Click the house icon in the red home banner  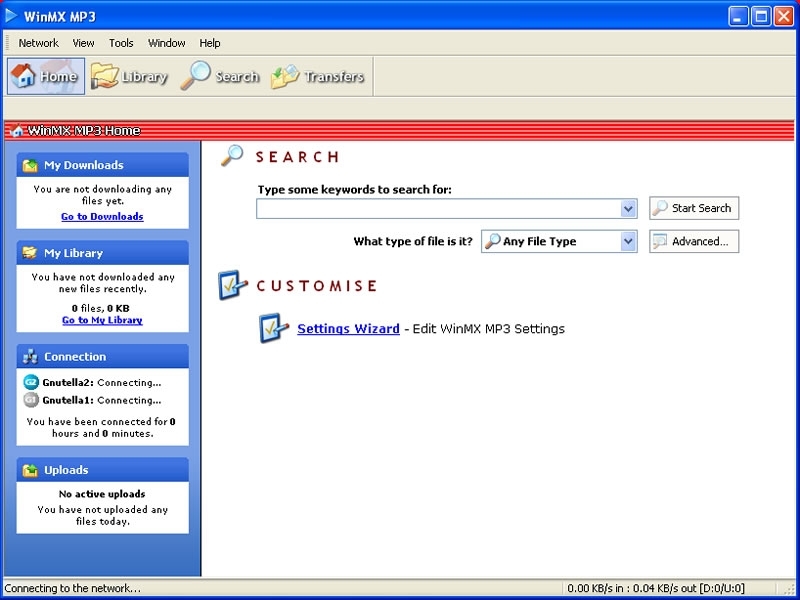coord(17,131)
